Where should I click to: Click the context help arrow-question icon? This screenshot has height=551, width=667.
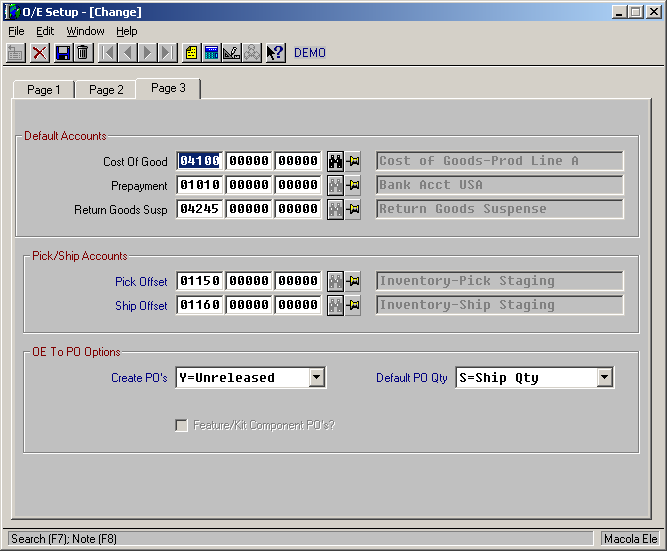(x=275, y=53)
